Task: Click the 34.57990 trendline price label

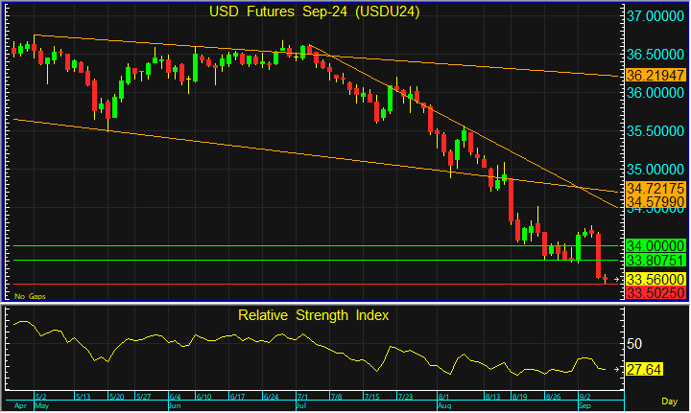Action: pyautogui.click(x=655, y=202)
